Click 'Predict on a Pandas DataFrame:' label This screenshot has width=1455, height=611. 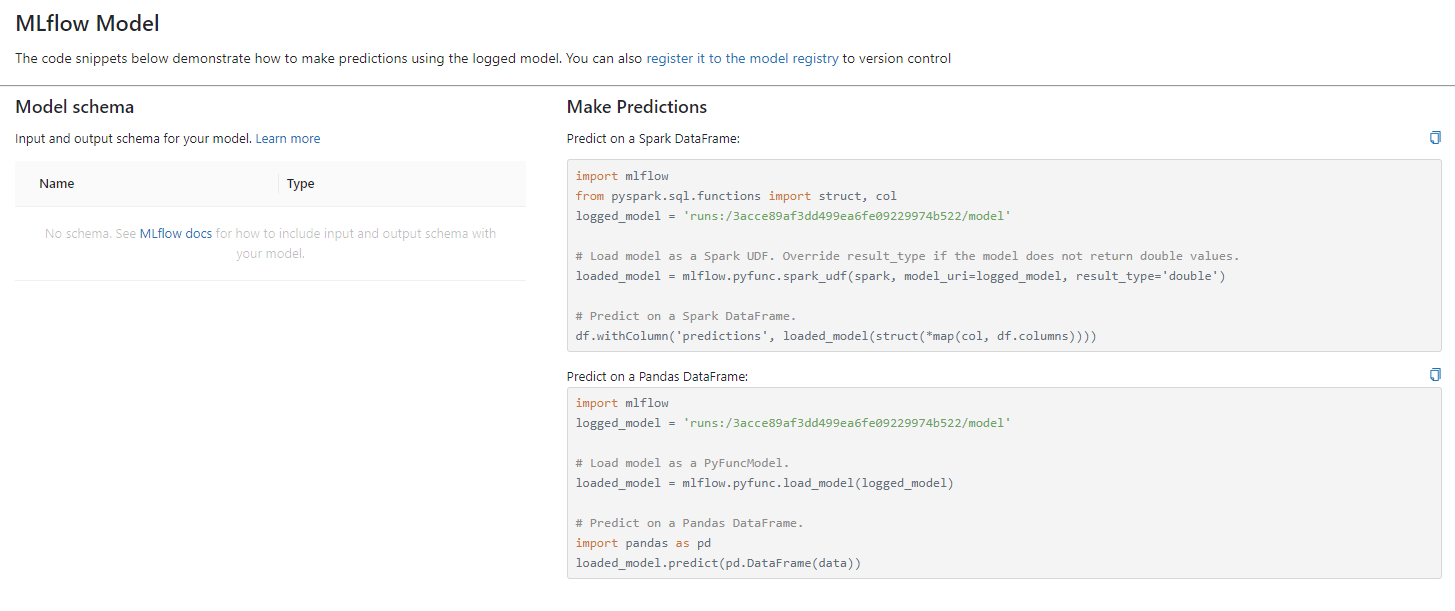tap(657, 377)
